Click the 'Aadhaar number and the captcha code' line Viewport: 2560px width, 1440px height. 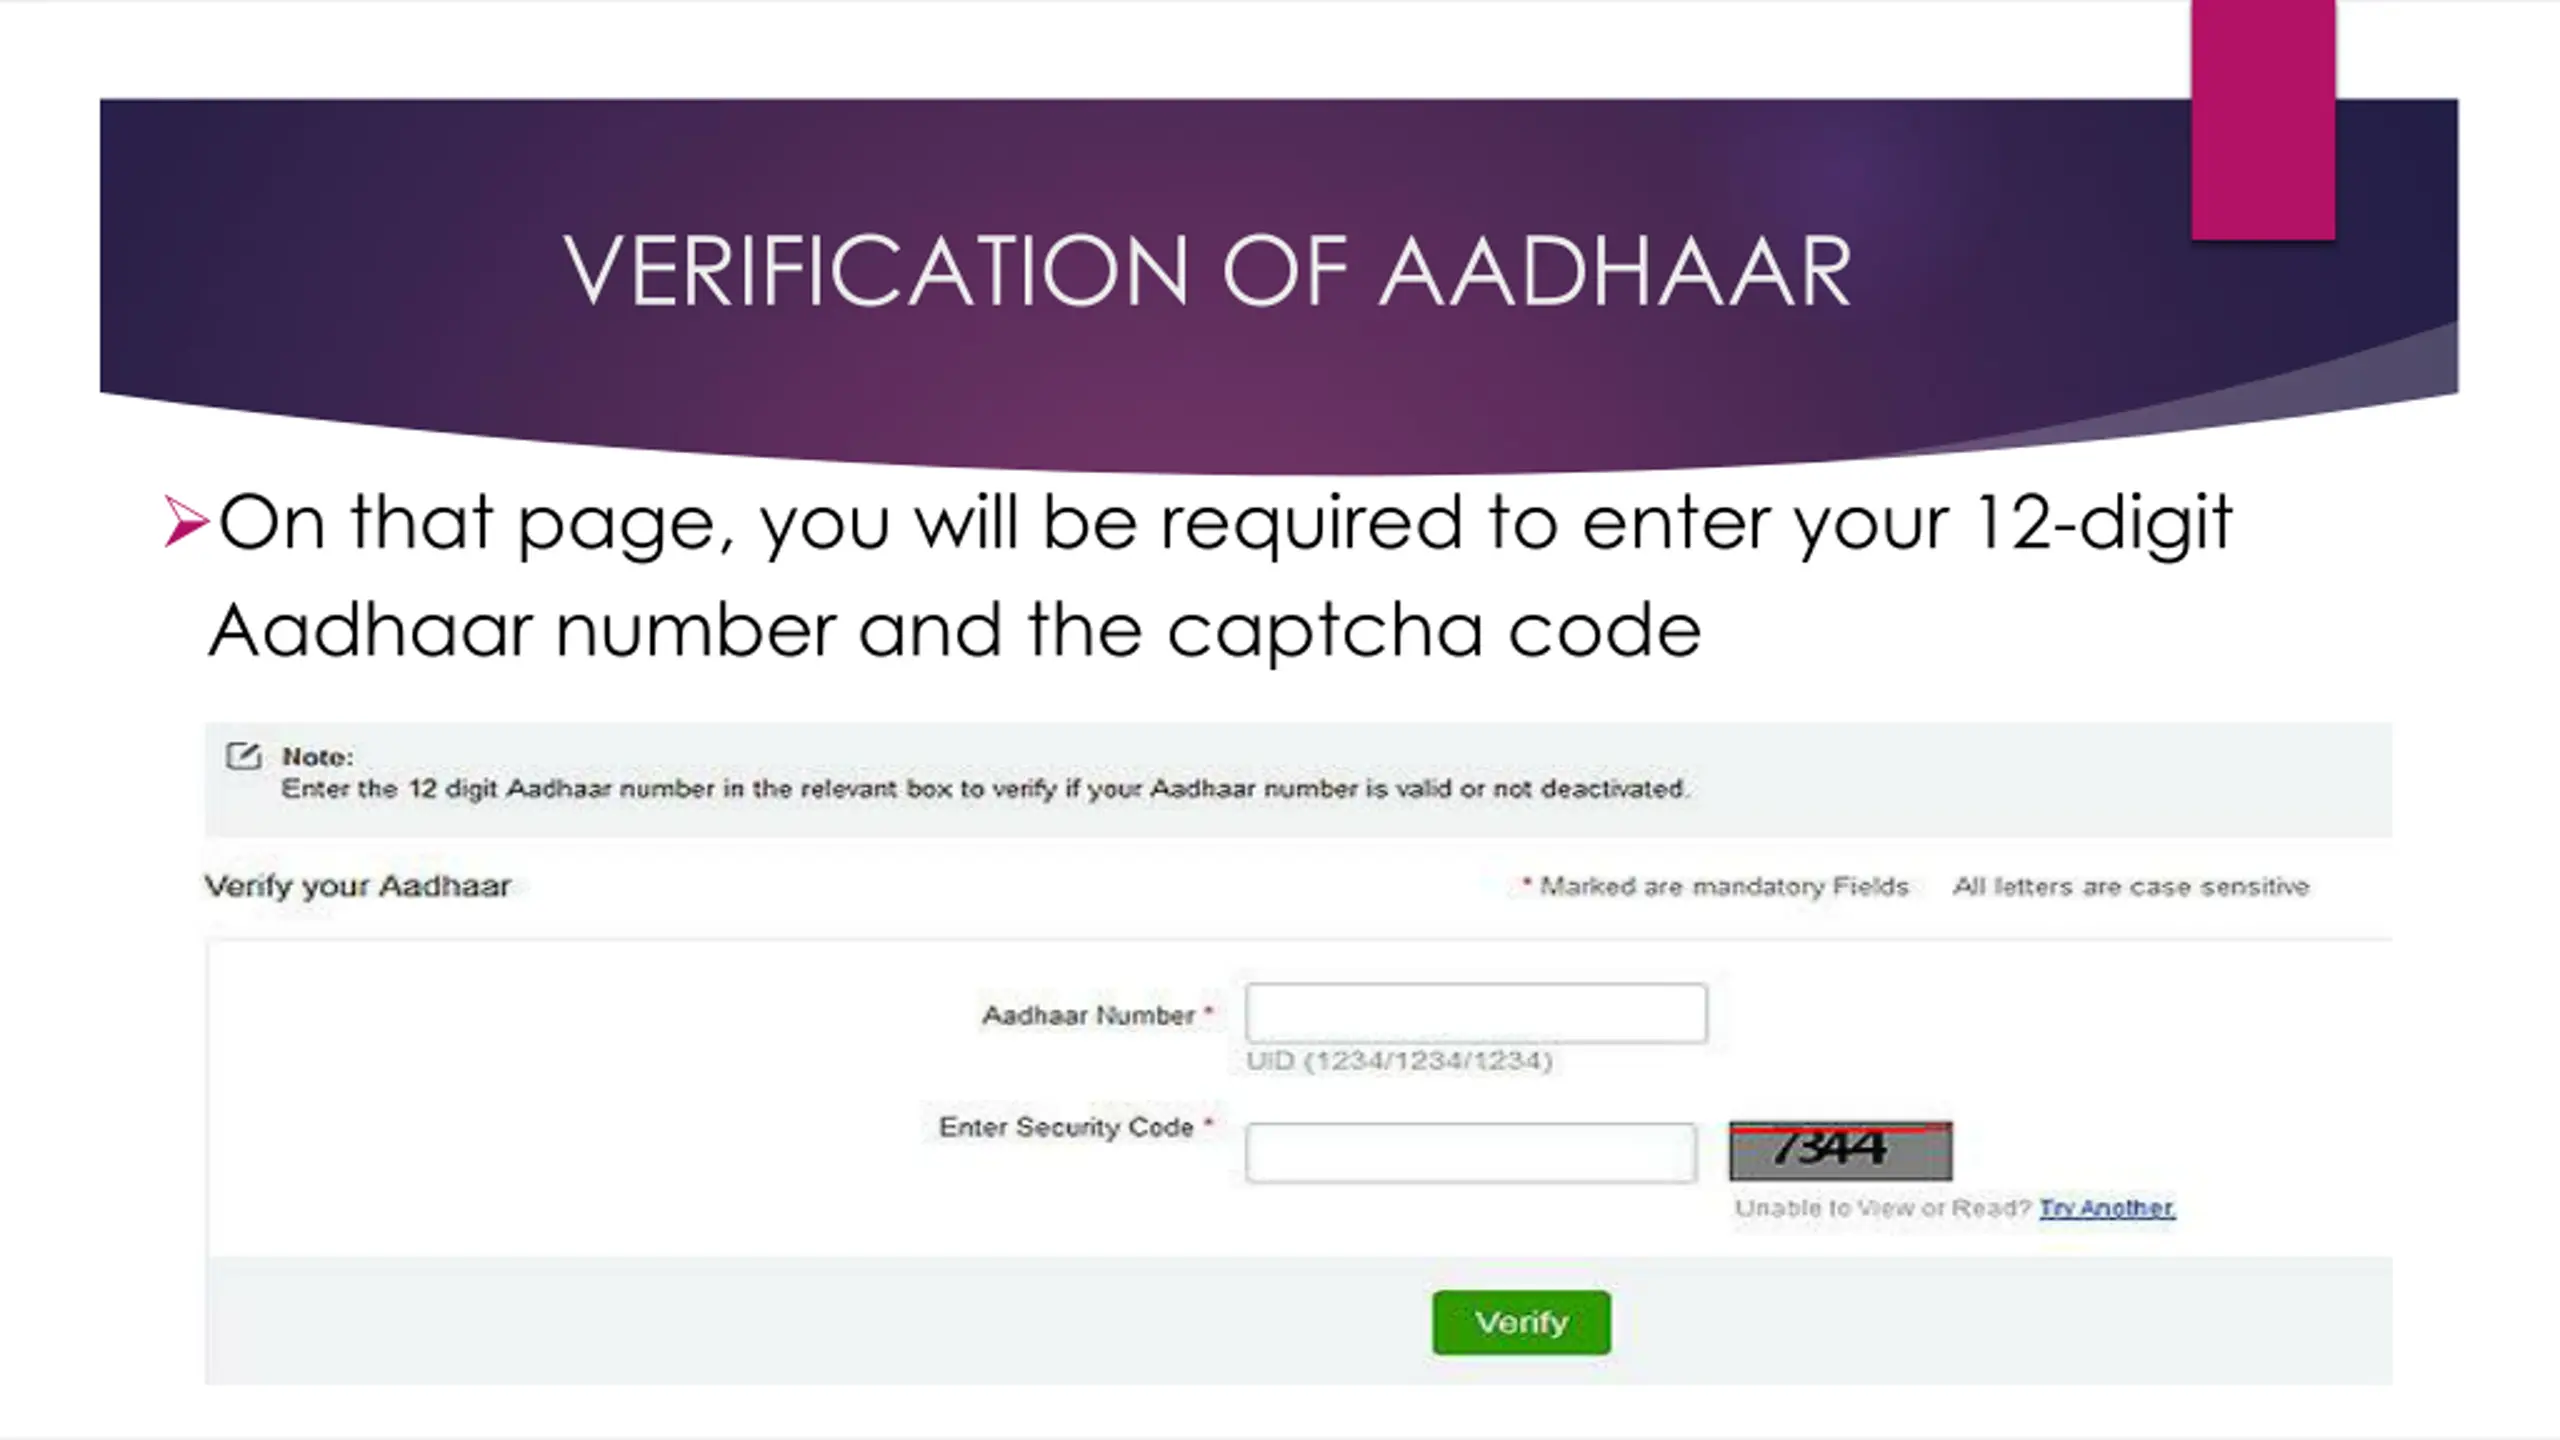pyautogui.click(x=955, y=632)
